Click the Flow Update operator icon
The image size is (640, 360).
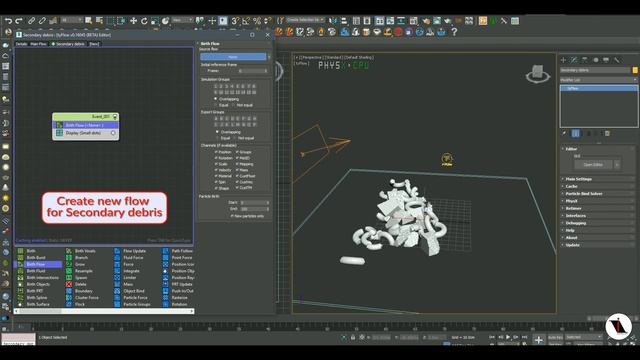(117, 251)
